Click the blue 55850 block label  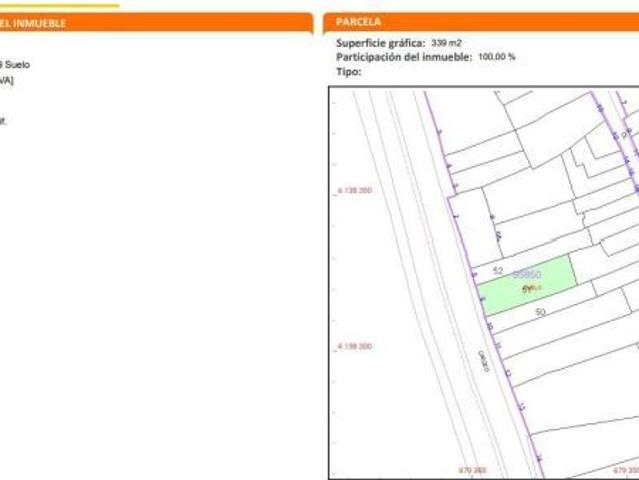click(527, 274)
